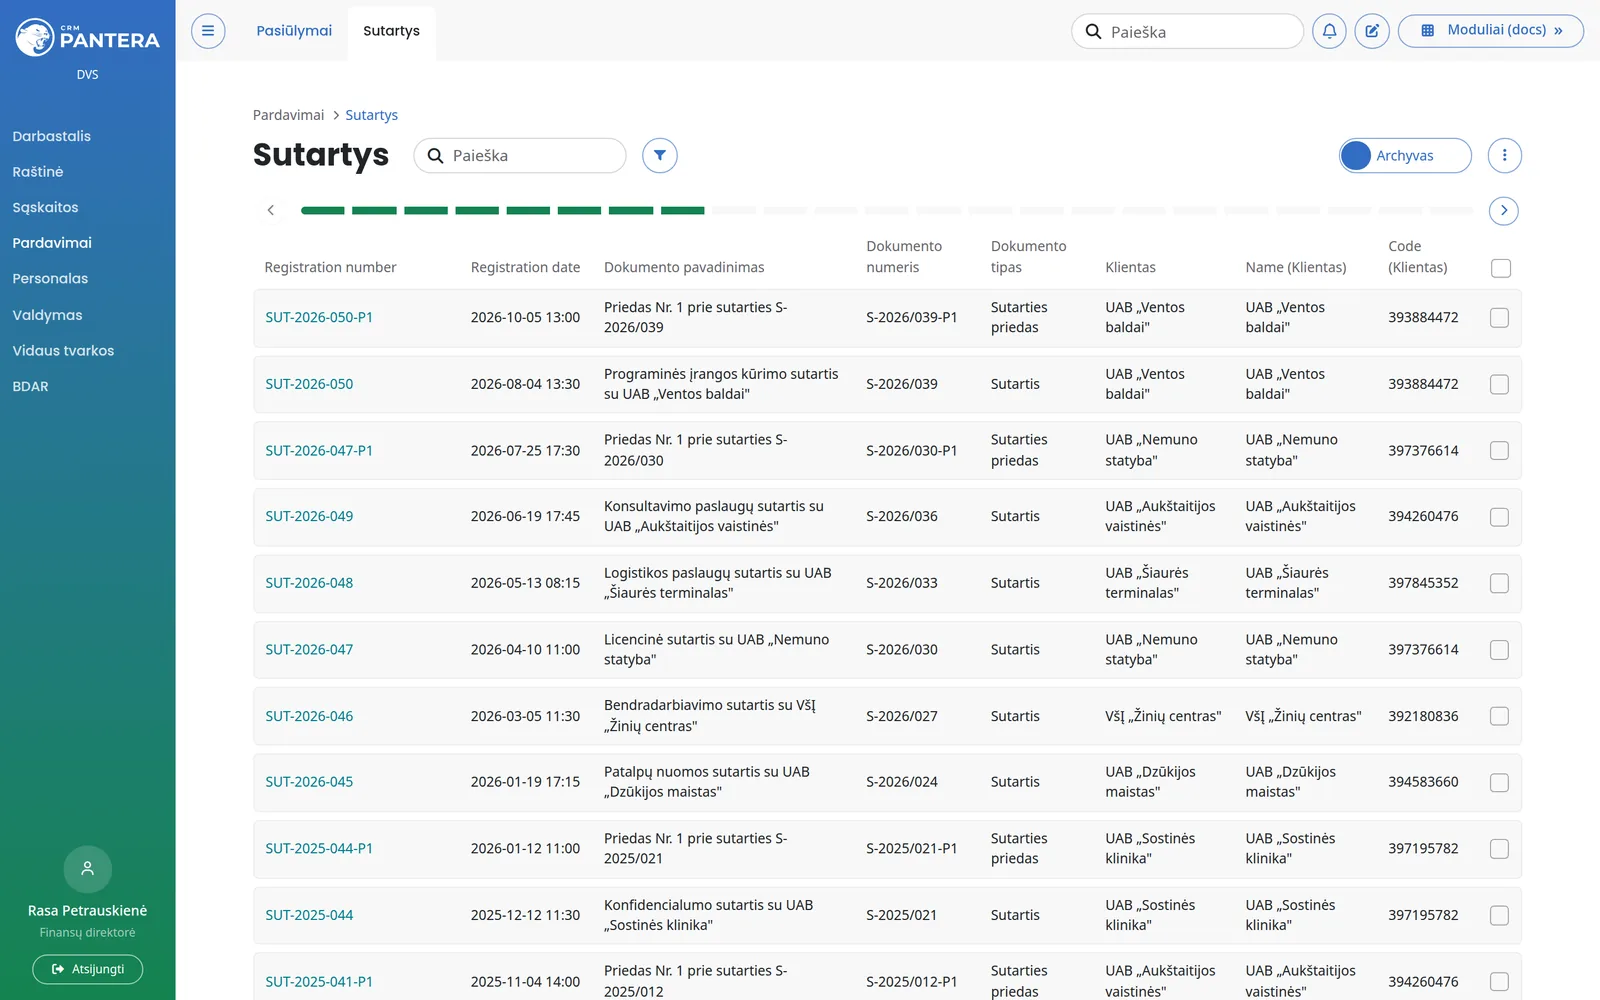This screenshot has height=1000, width=1600.
Task: Open the filter funnel icon
Action: point(660,156)
